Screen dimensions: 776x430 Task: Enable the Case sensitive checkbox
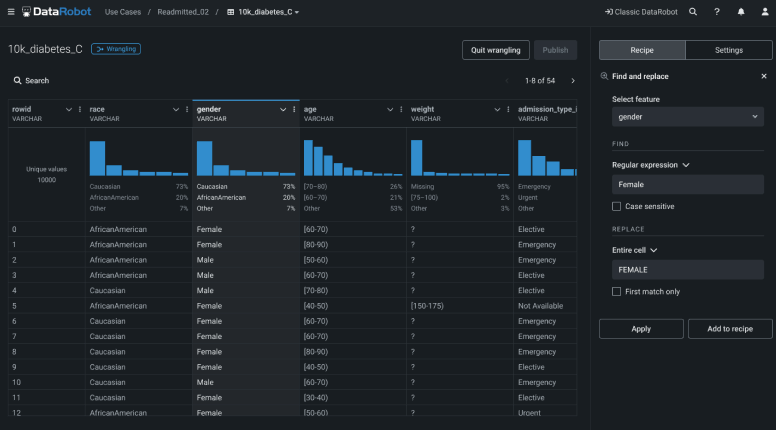point(617,206)
